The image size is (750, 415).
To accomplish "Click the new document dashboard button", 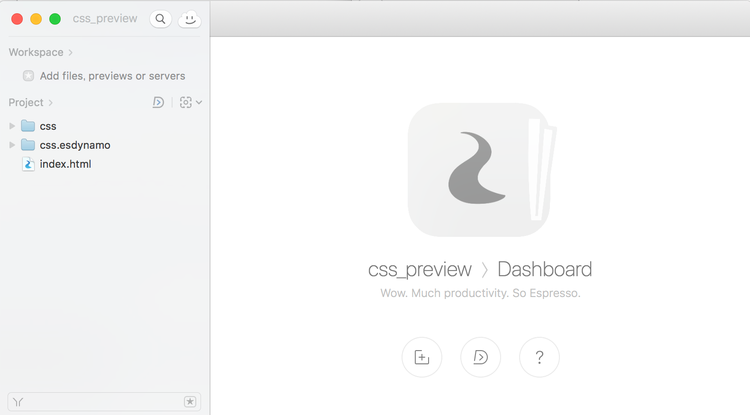I will click(422, 357).
